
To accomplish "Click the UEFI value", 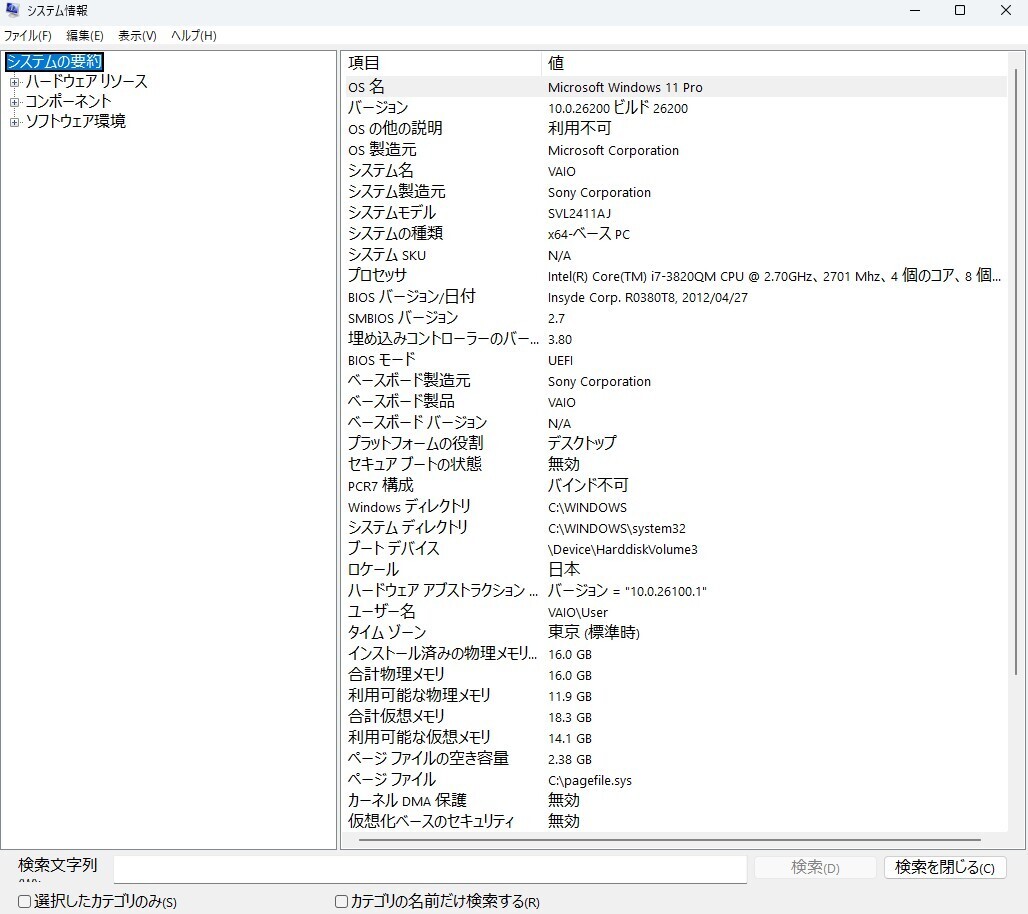I will coord(561,360).
